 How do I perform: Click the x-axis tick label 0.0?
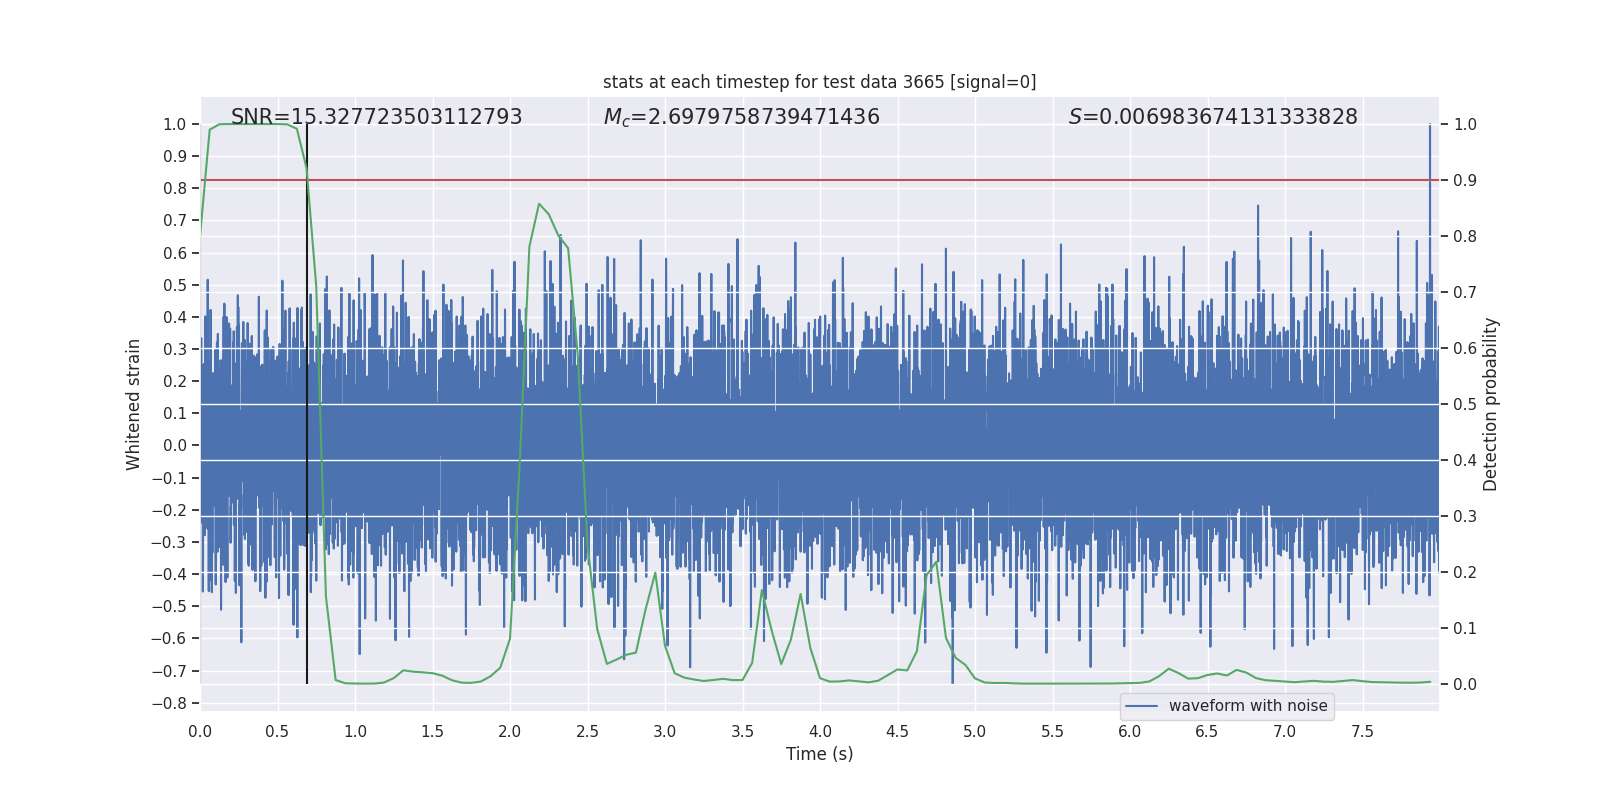(200, 732)
